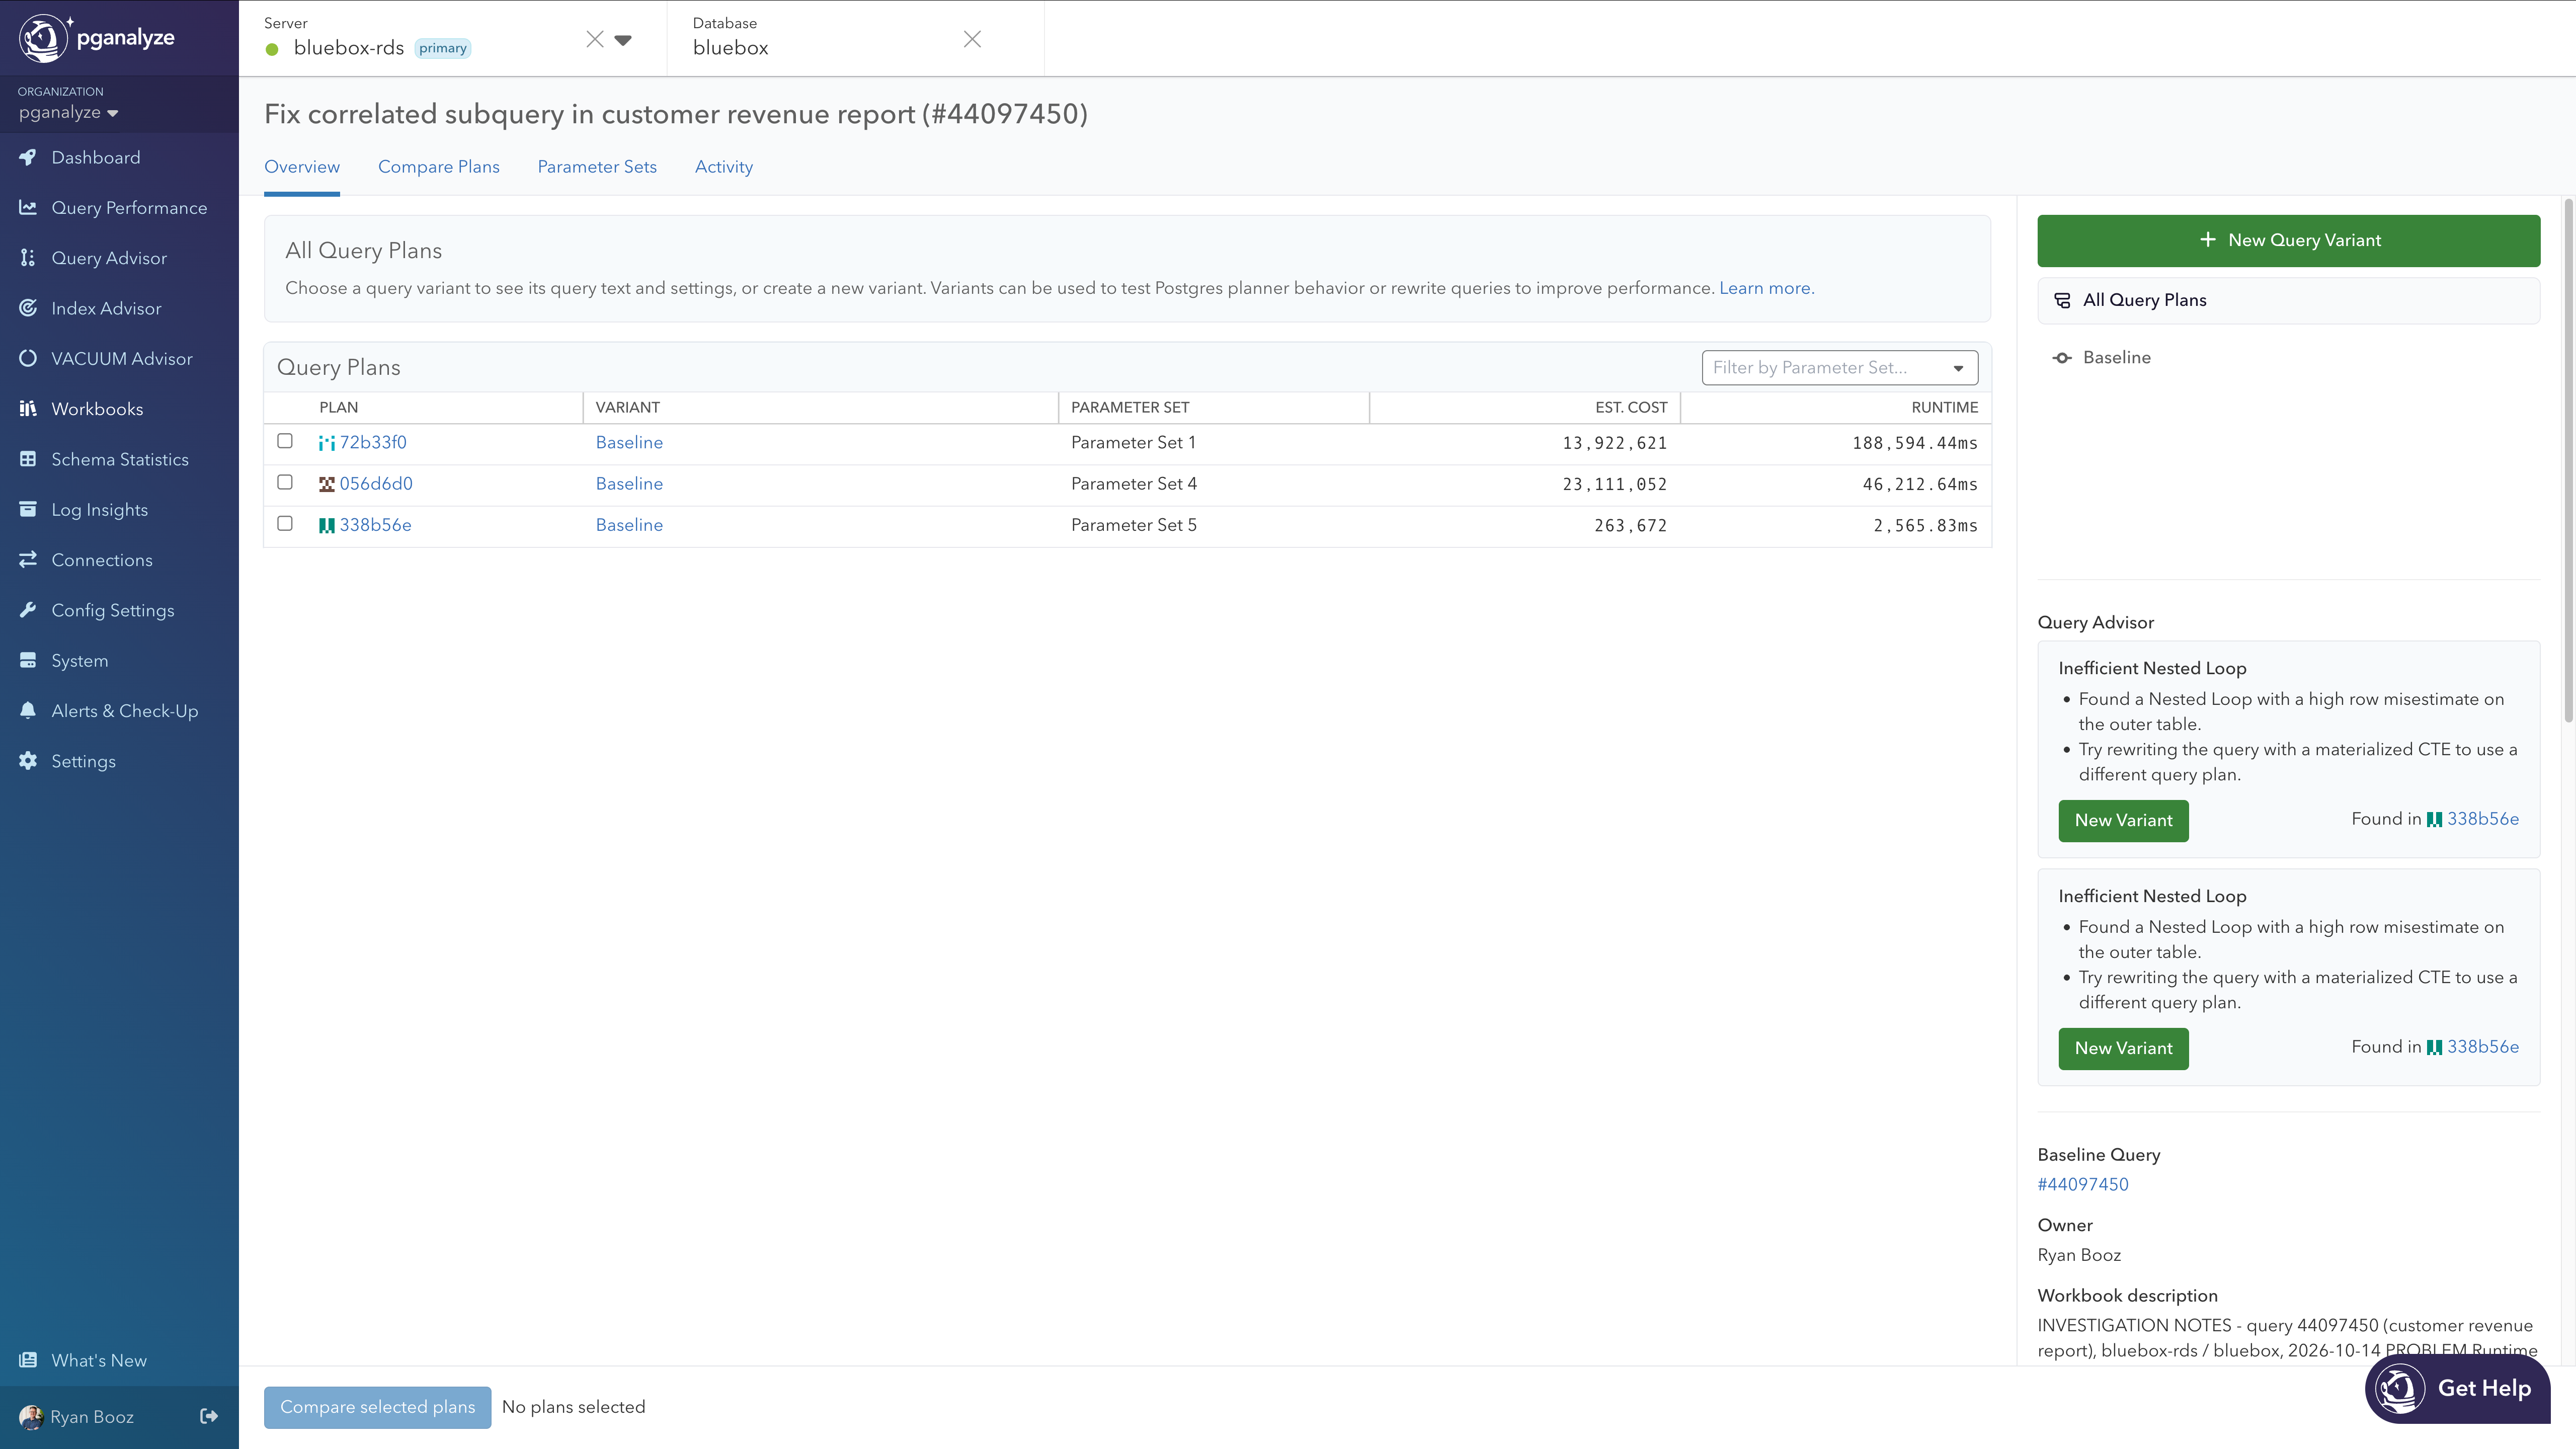Click the Config Settings wrench icon
Screen dimensions: 2576x1449
click(28, 610)
